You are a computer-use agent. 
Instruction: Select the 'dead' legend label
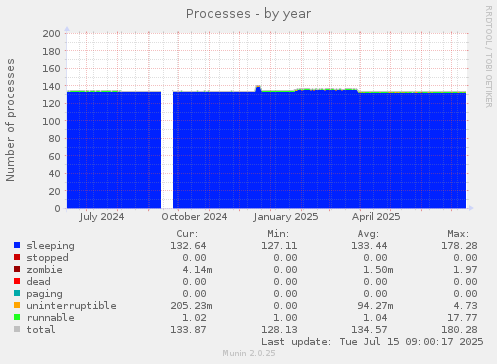pos(38,282)
